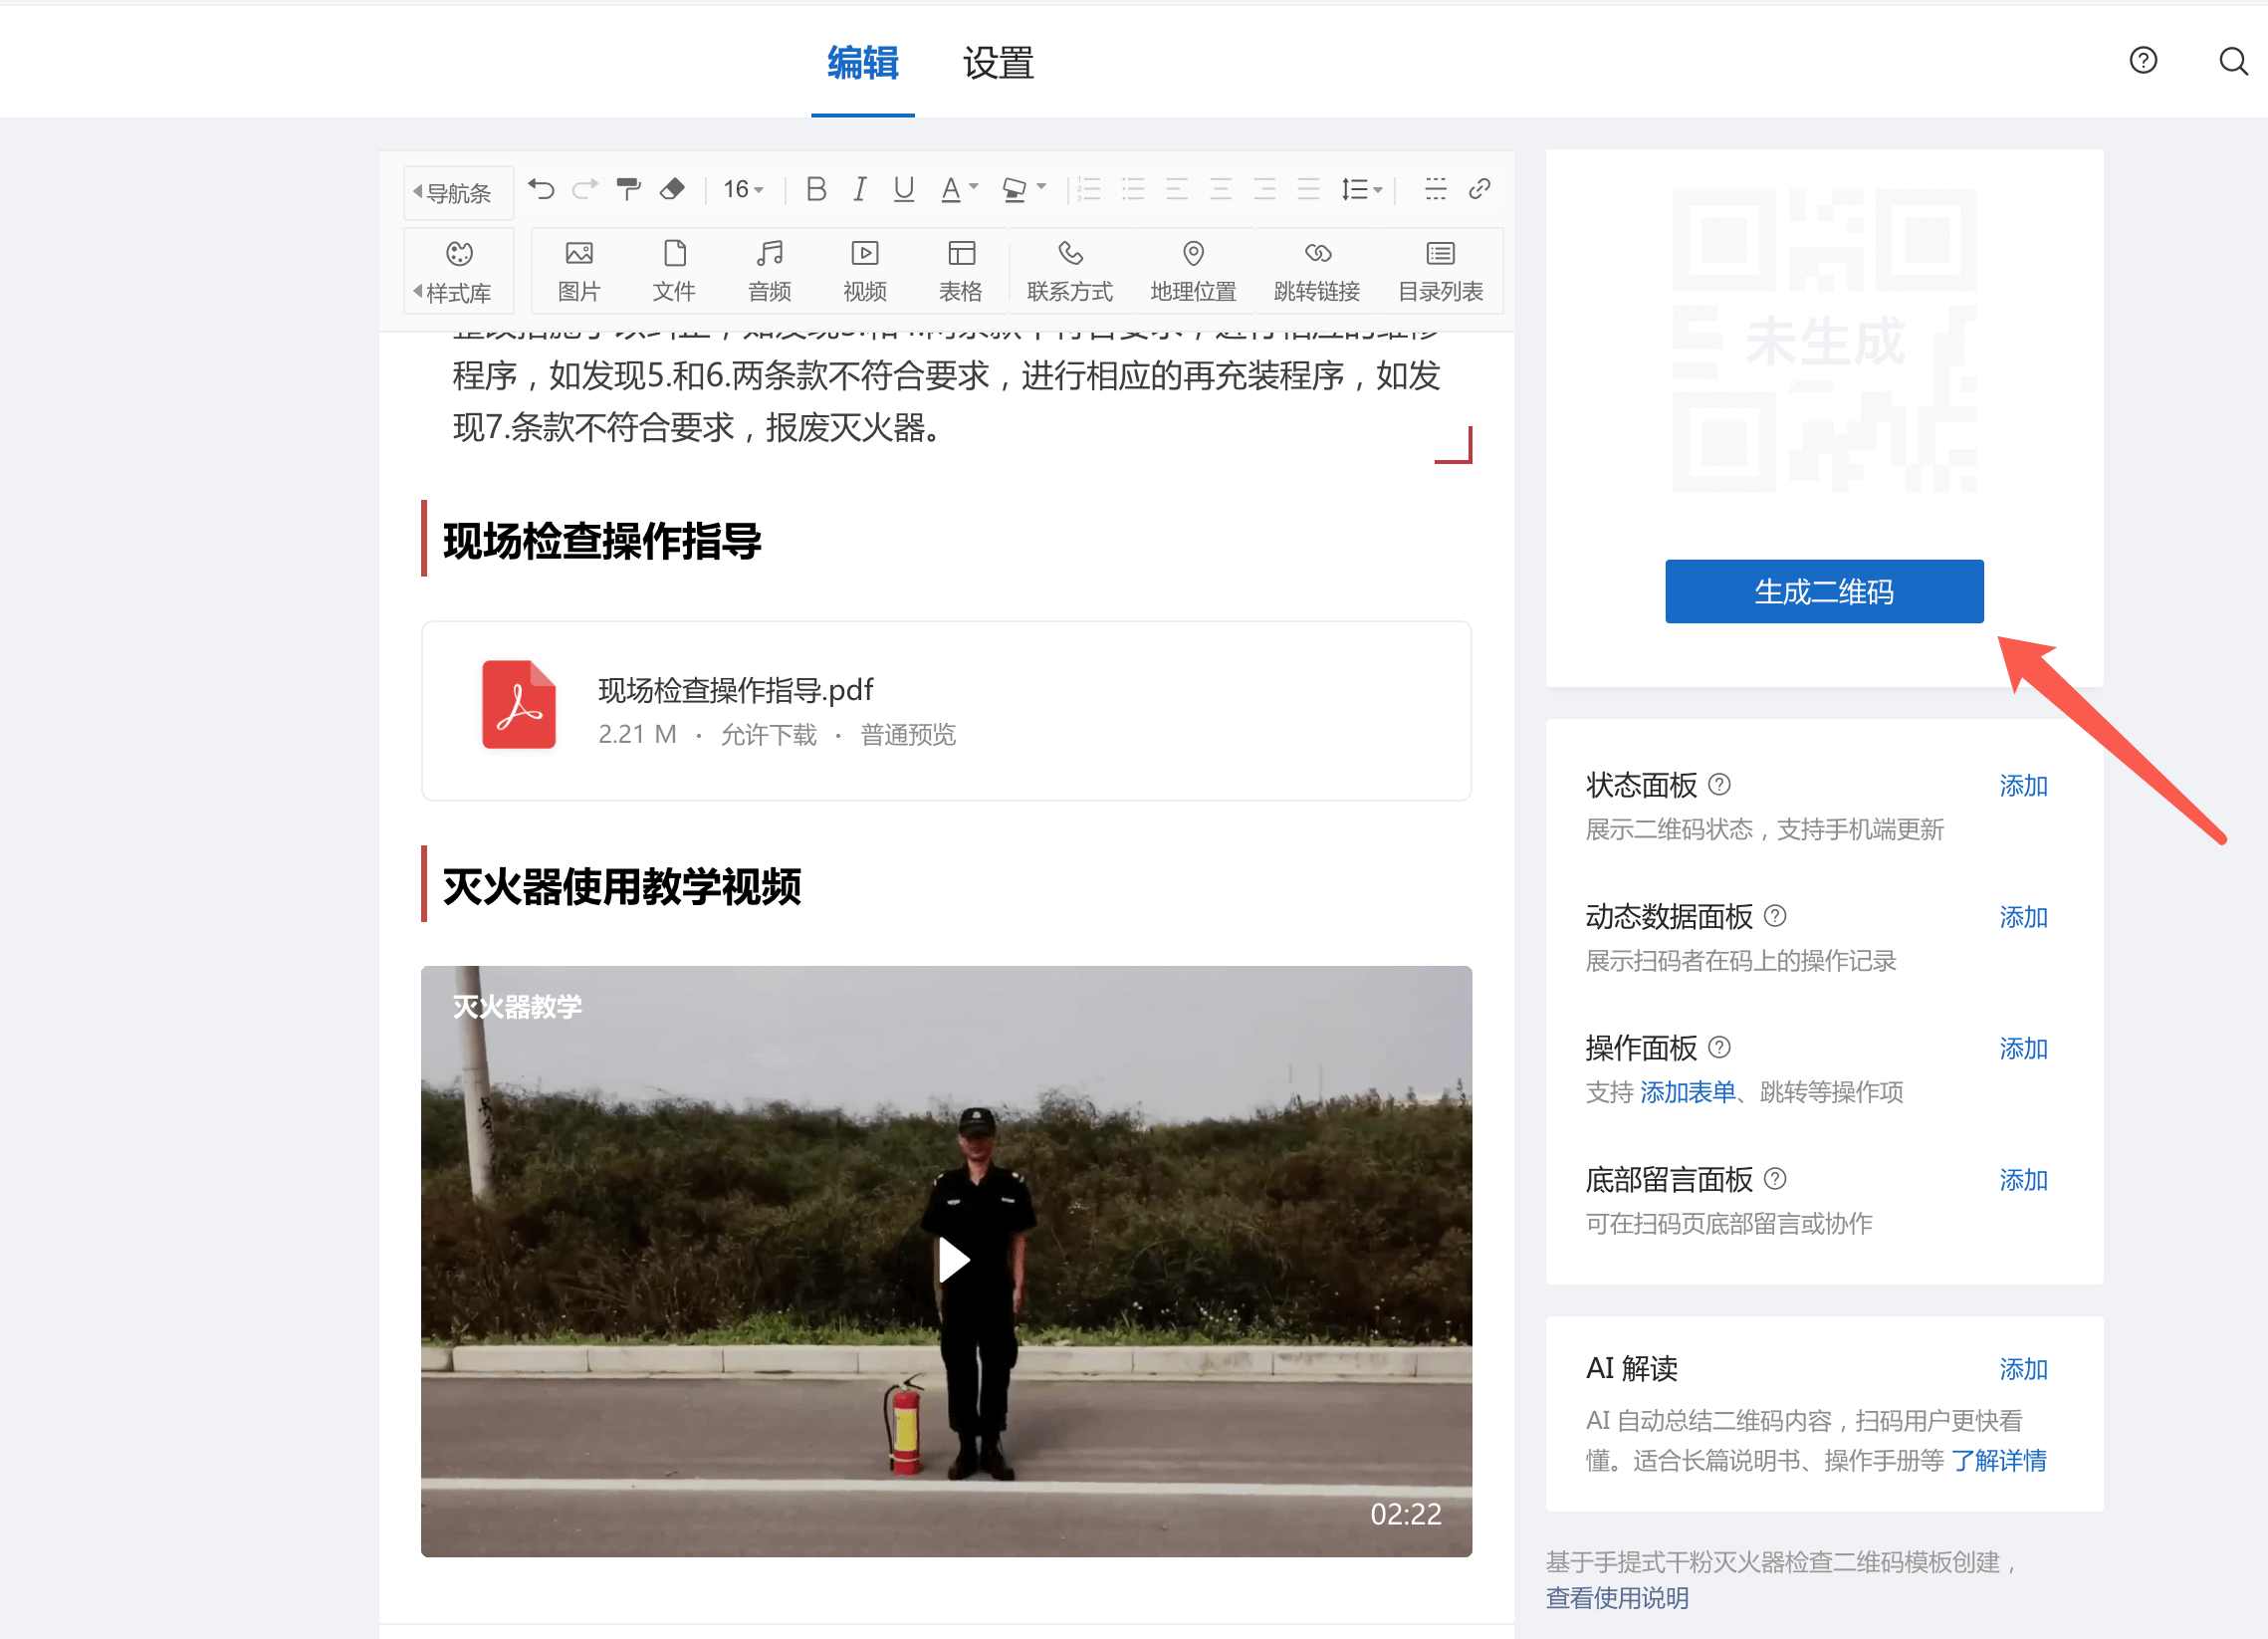The height and width of the screenshot is (1639, 2268).
Task: Add the 状态面板 panel
Action: pos(2023,786)
